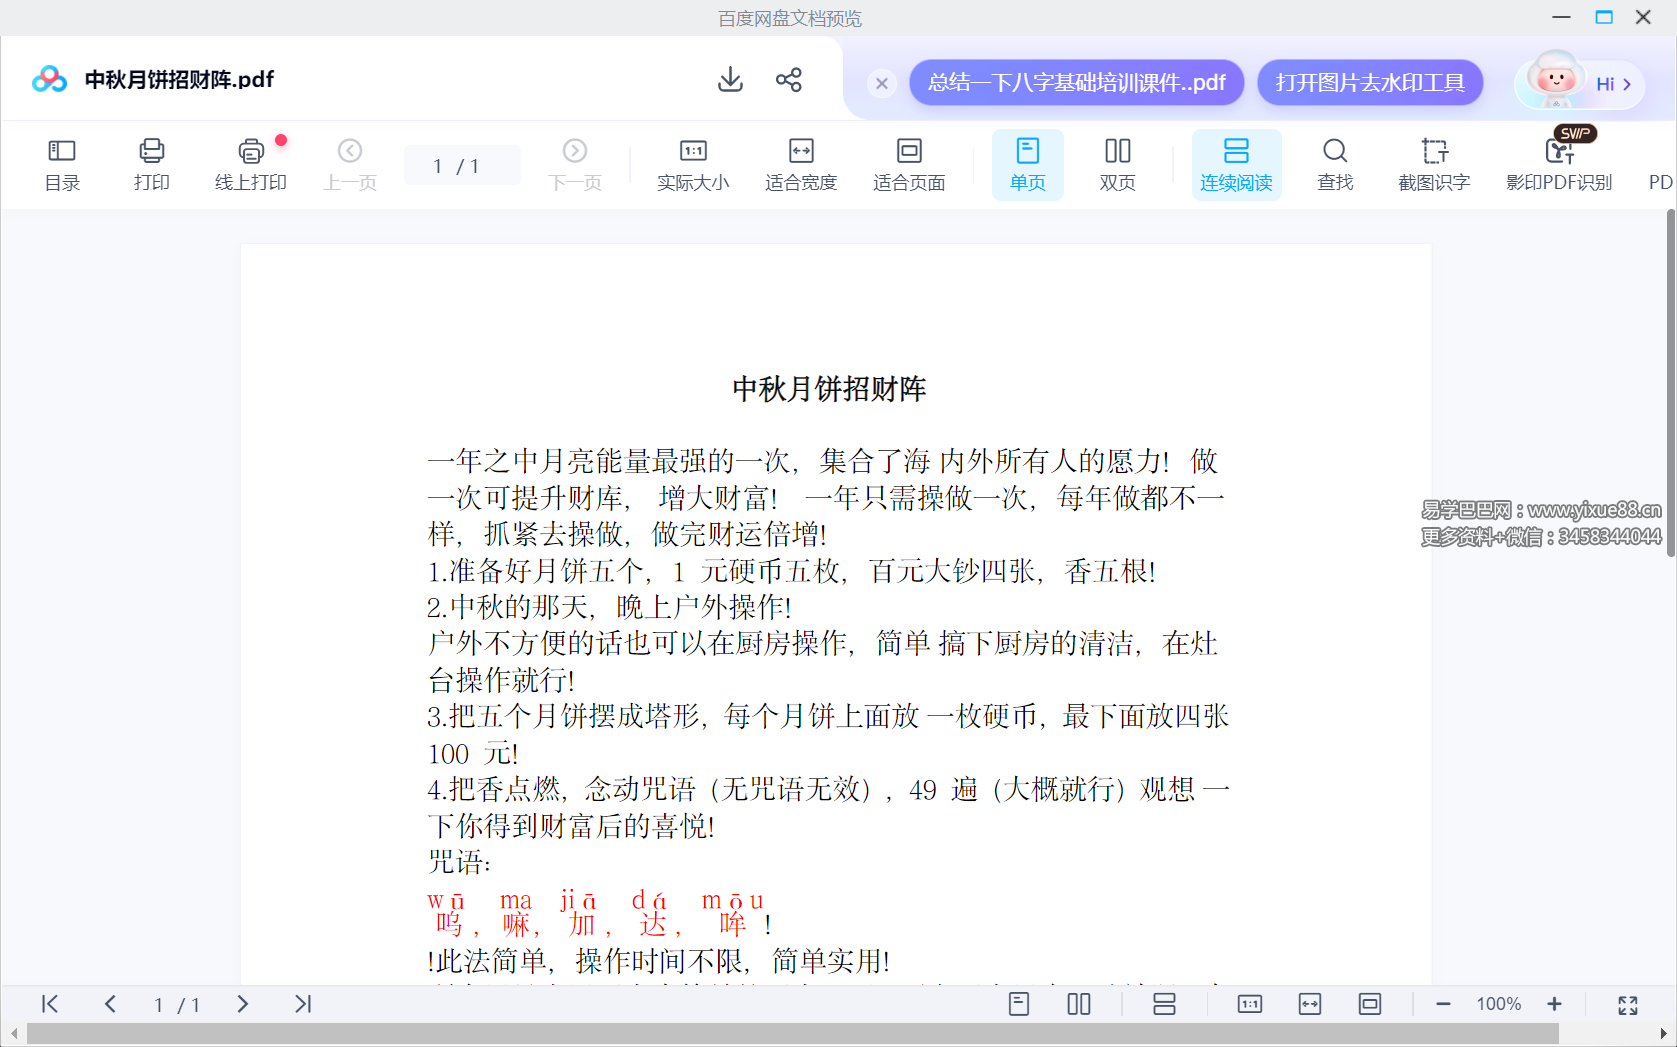Screen dimensions: 1677x1047
Task: Click the 打印 print icon
Action: 151,164
